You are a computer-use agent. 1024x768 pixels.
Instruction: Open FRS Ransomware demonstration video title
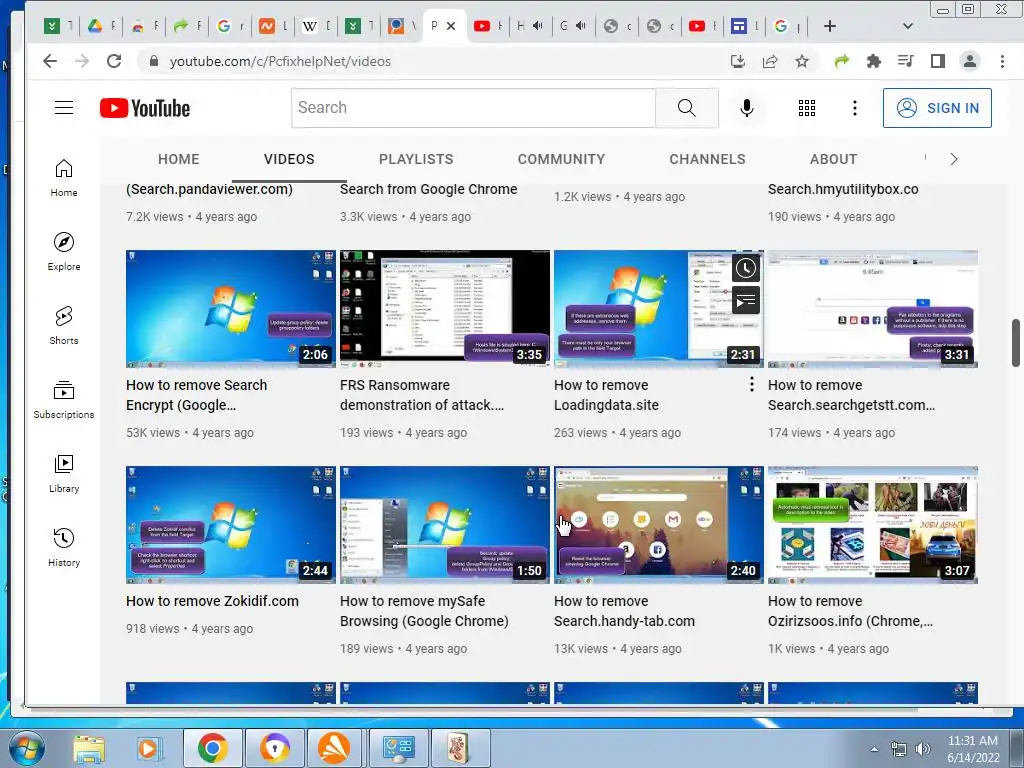click(x=422, y=395)
